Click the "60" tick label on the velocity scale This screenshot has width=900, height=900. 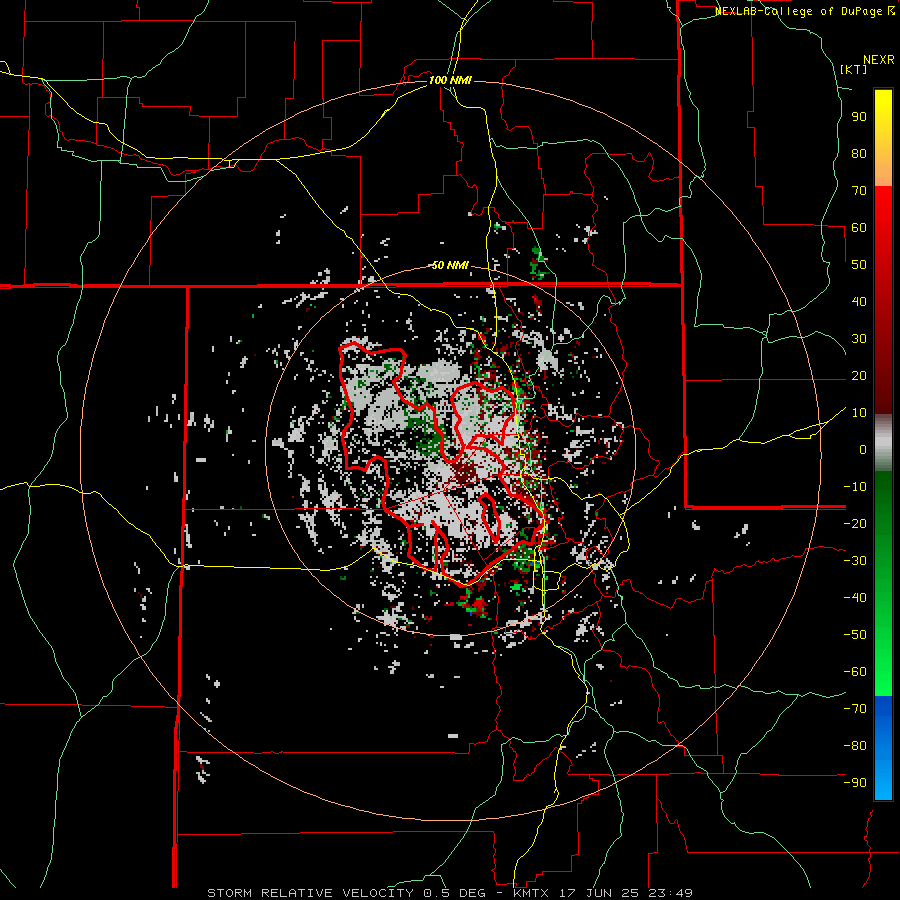click(859, 227)
